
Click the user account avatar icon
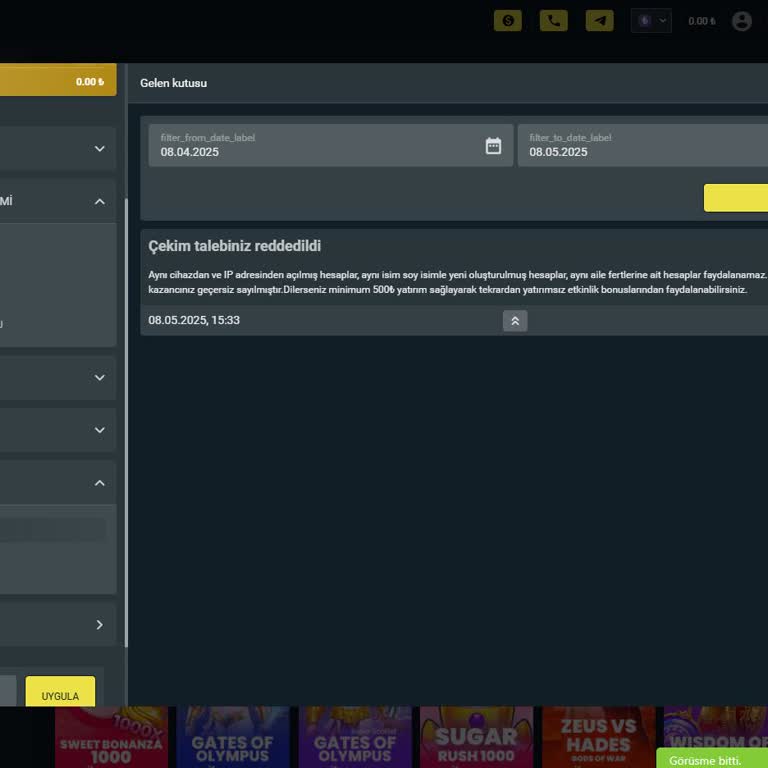pyautogui.click(x=742, y=21)
